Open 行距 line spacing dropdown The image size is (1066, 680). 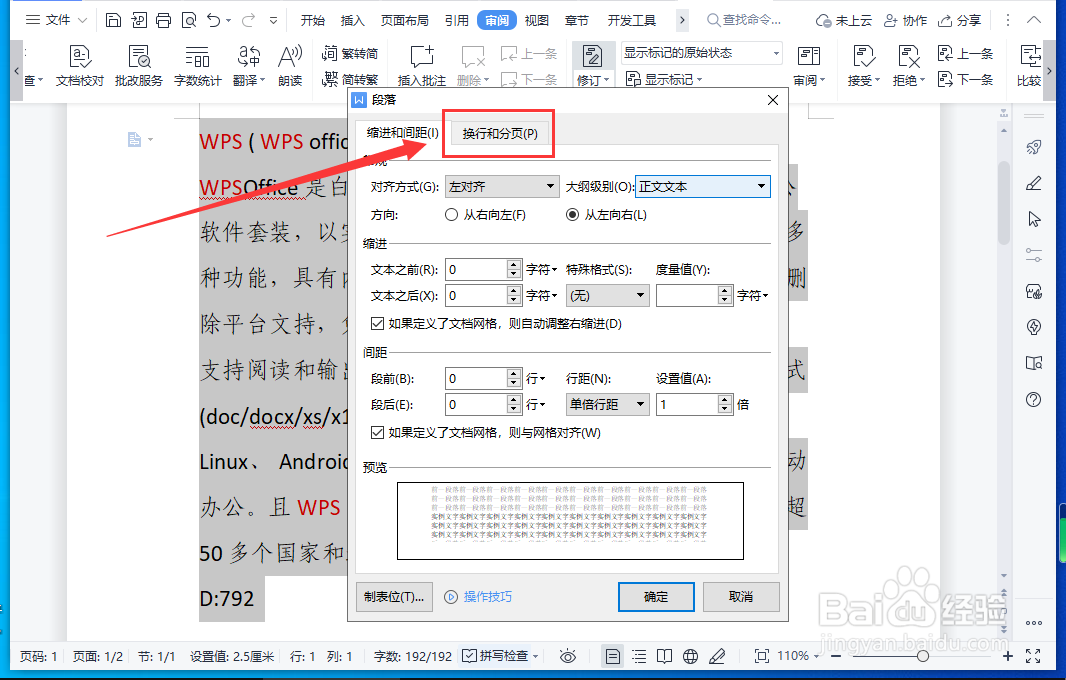pos(607,405)
